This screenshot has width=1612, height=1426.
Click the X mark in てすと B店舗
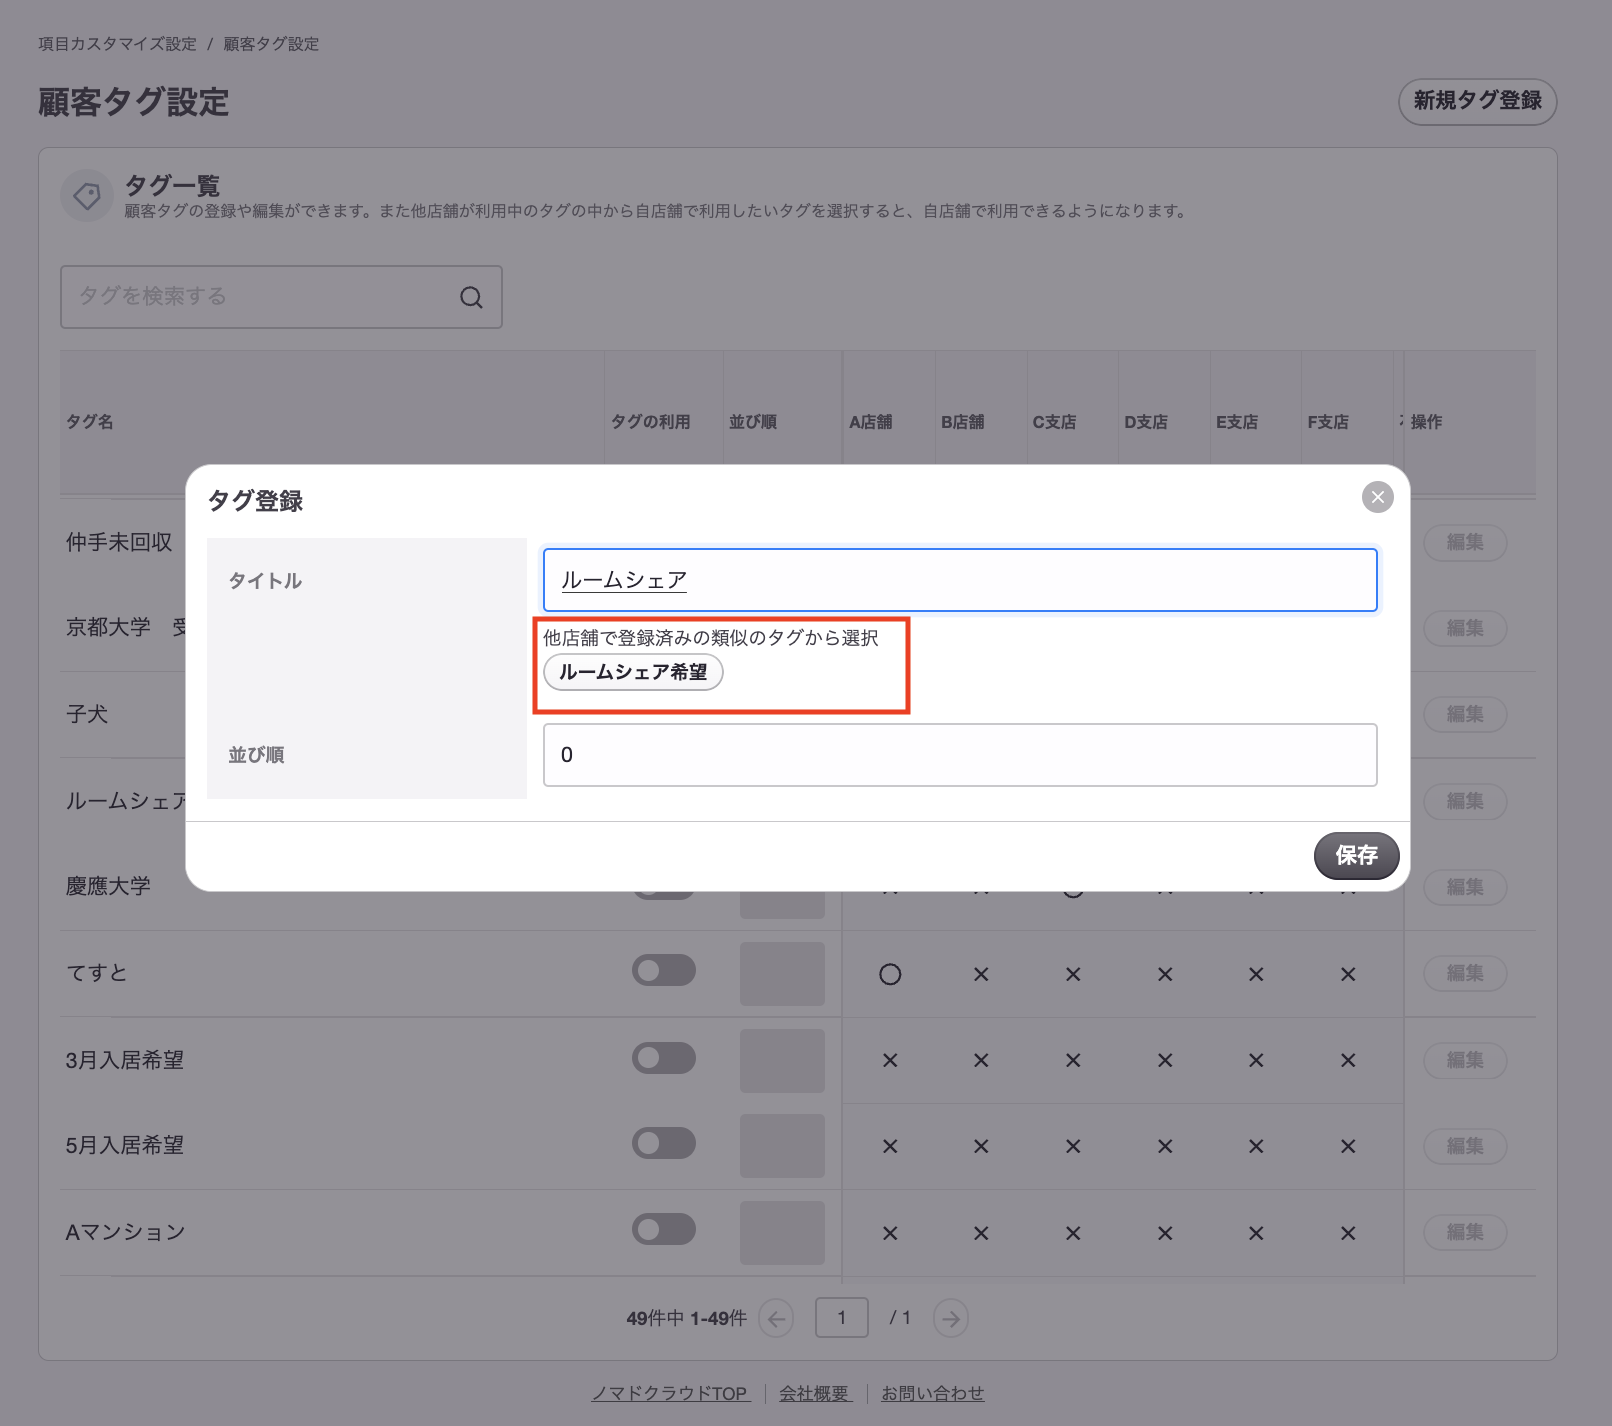[x=981, y=974]
